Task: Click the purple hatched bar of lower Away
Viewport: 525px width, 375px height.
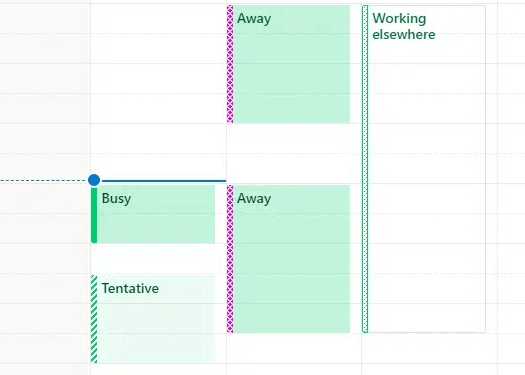Action: [x=230, y=259]
